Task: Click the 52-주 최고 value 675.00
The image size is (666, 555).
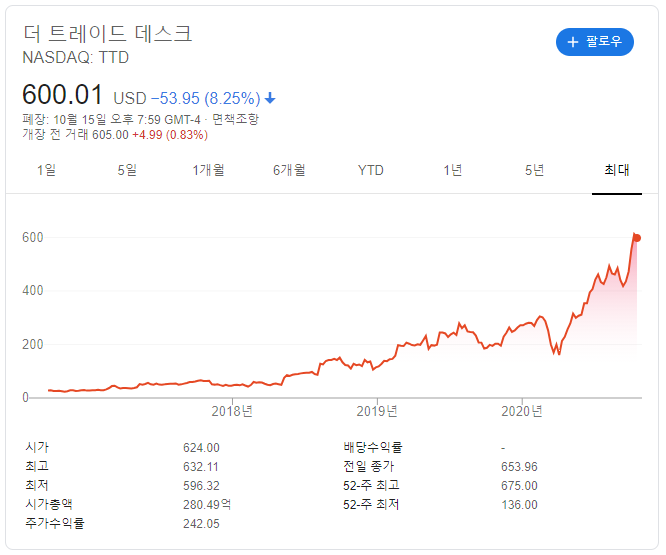Action: coord(519,485)
